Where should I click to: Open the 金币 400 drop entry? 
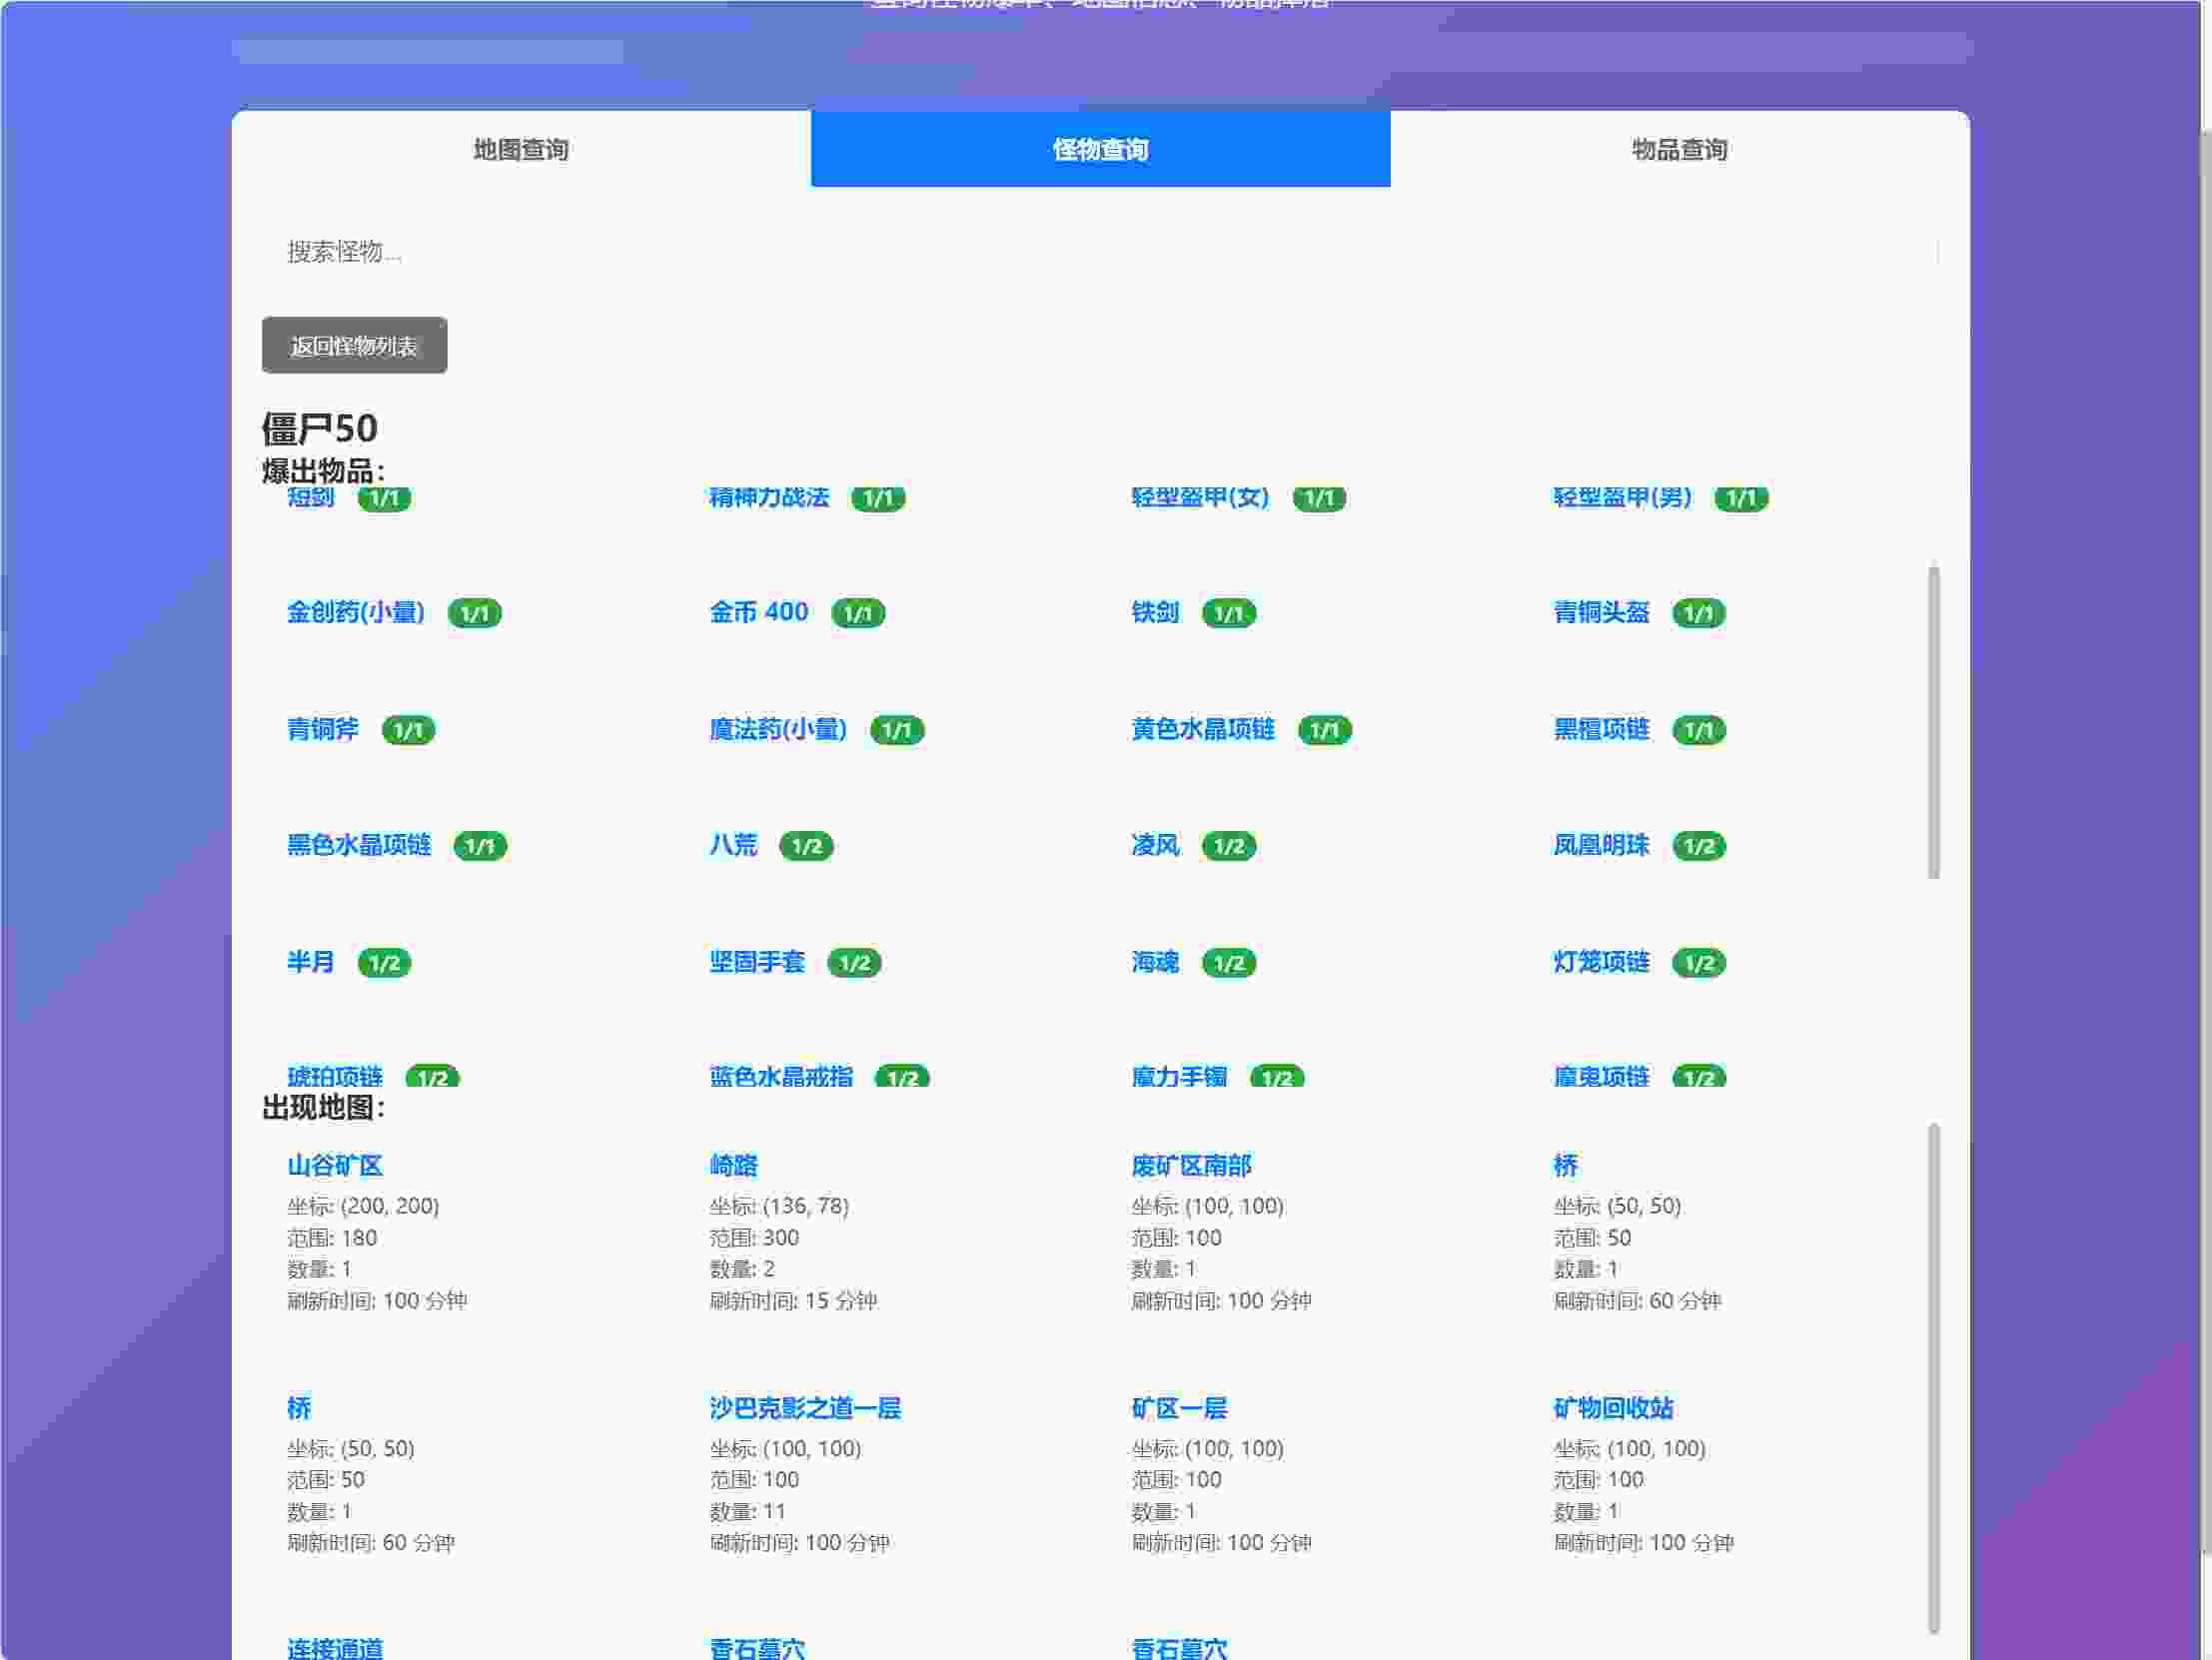[758, 612]
